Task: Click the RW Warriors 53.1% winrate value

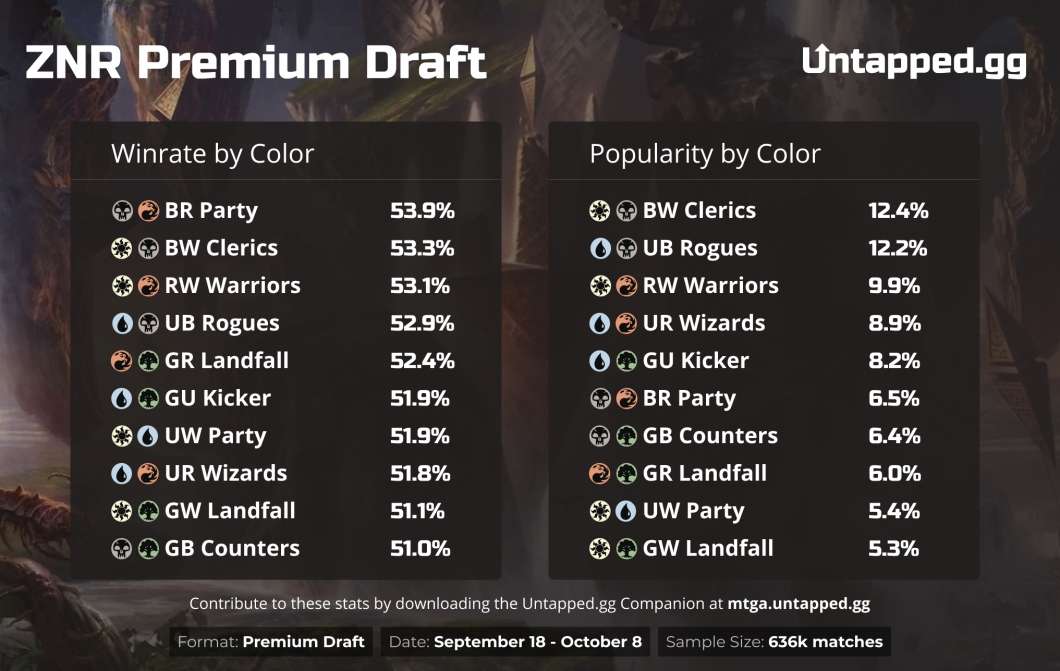Action: pyautogui.click(x=420, y=286)
